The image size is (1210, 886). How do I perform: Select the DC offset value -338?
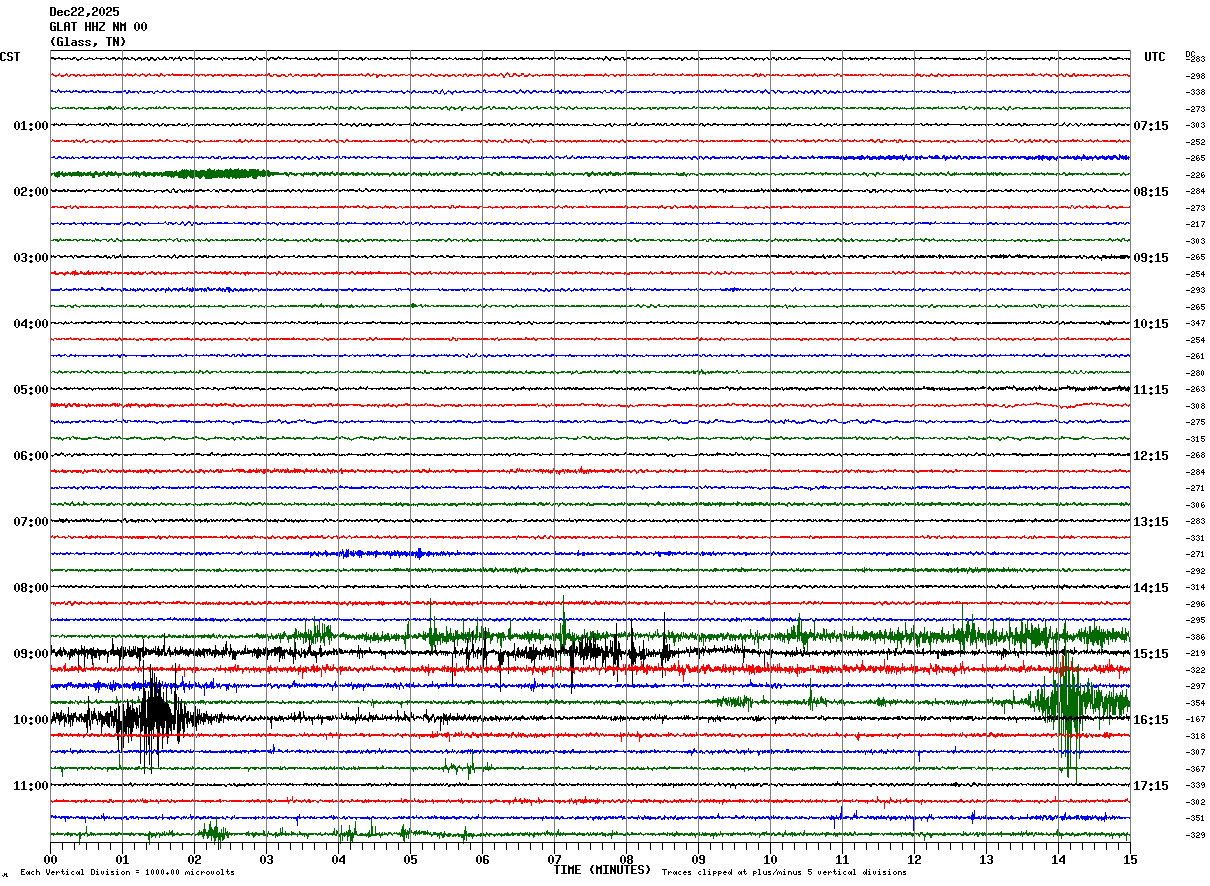(x=1195, y=92)
